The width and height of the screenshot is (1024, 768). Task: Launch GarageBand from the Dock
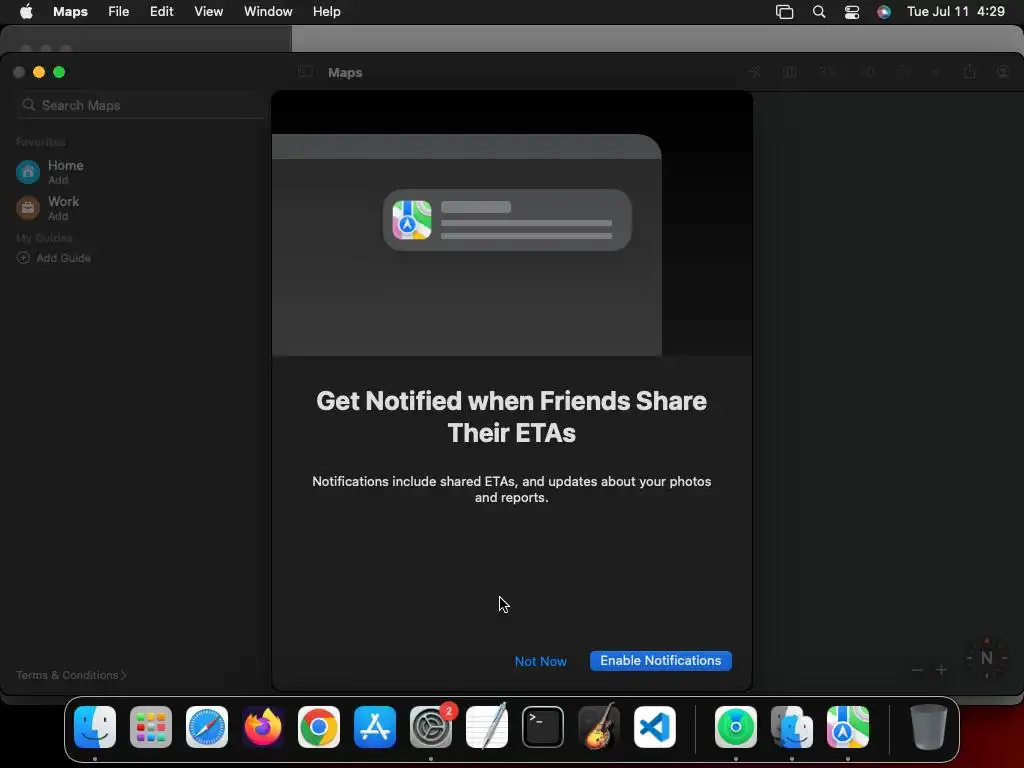click(x=599, y=727)
